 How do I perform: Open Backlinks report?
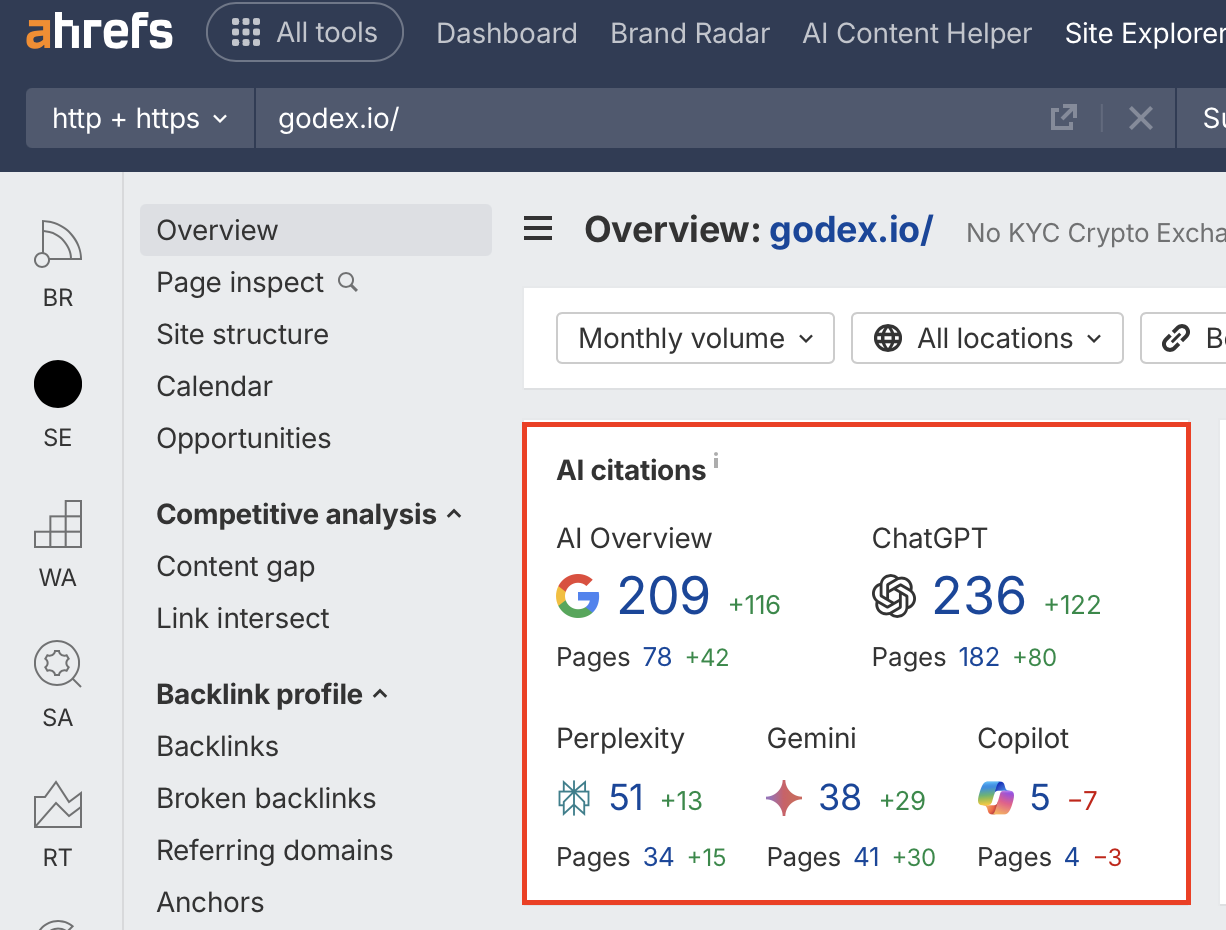pyautogui.click(x=218, y=746)
